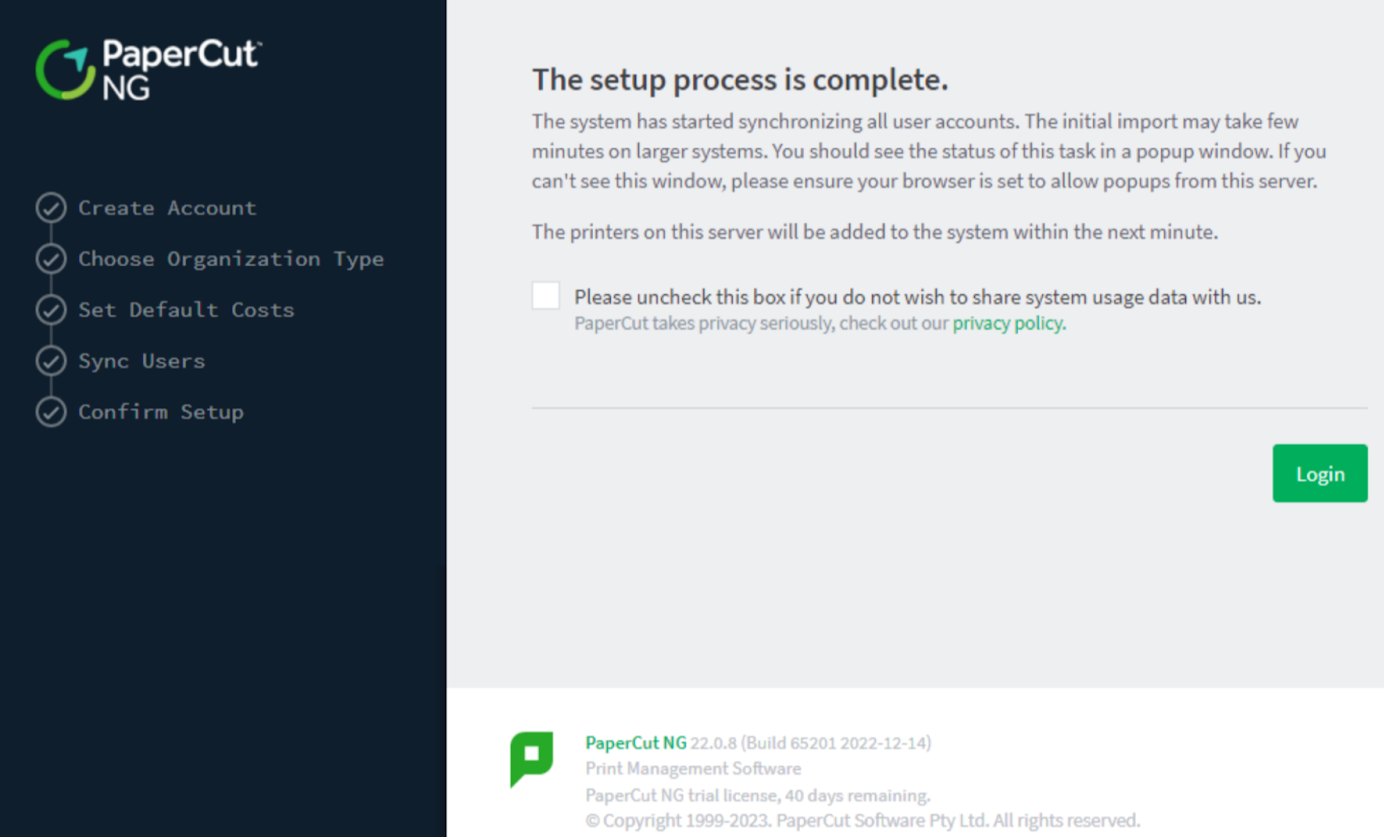
Task: Select the Sync Users step
Action: tap(141, 360)
